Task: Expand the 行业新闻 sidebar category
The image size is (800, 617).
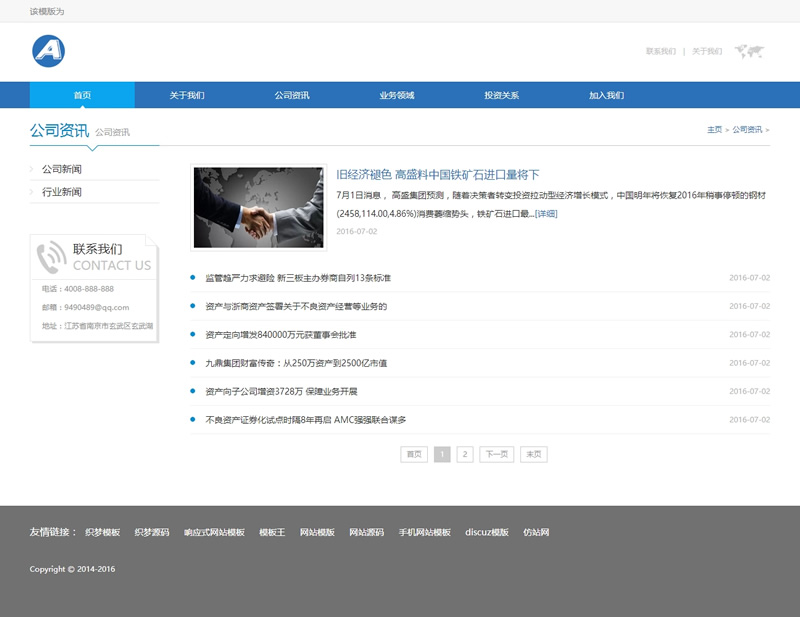Action: pyautogui.click(x=62, y=192)
